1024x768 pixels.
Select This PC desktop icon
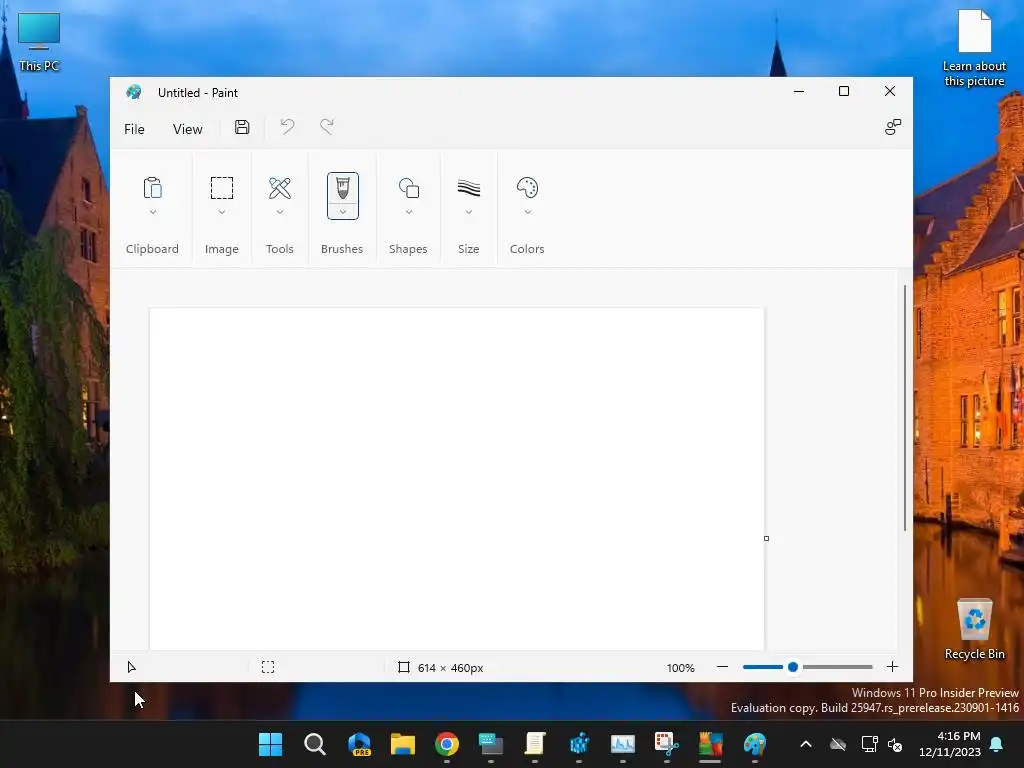39,42
